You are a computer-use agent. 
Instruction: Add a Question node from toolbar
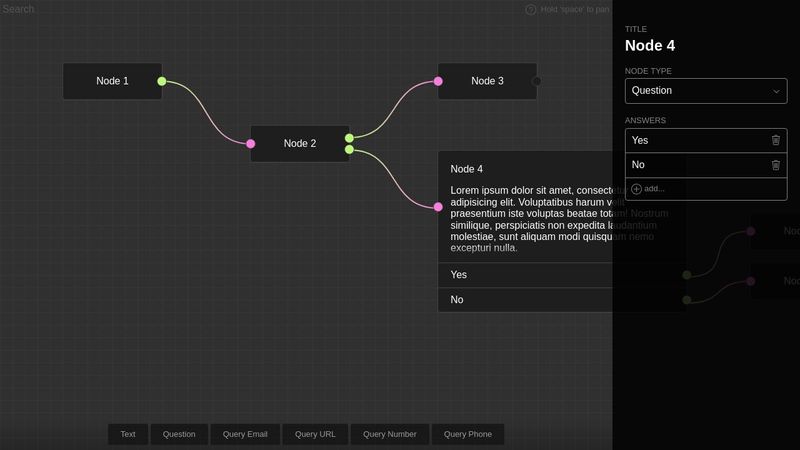pos(179,434)
